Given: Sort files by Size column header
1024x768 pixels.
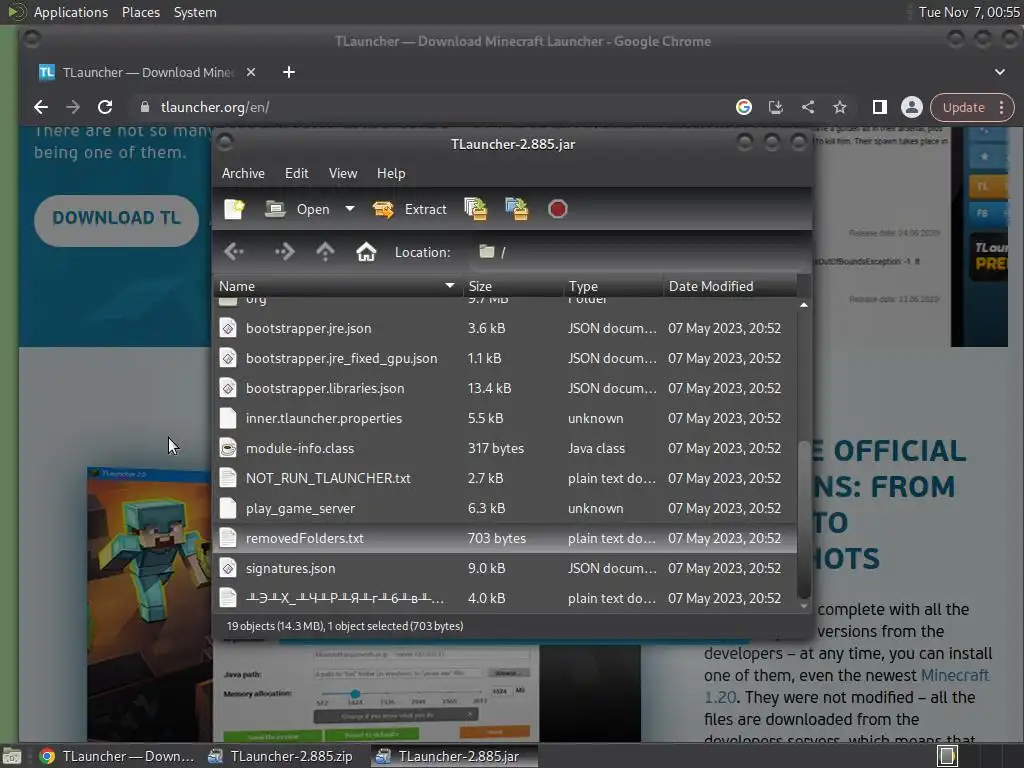Looking at the screenshot, I should click(x=513, y=286).
